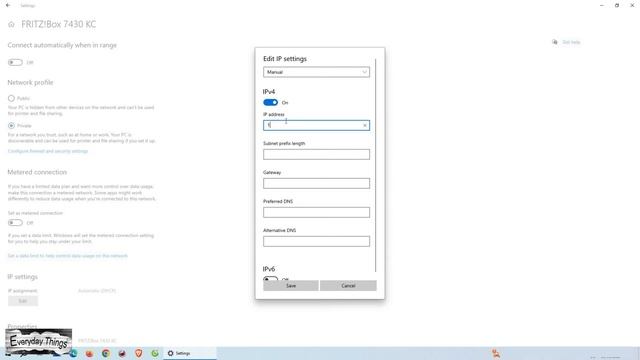The width and height of the screenshot is (640, 360).
Task: Go back with the Settings back arrow
Action: (8, 5)
